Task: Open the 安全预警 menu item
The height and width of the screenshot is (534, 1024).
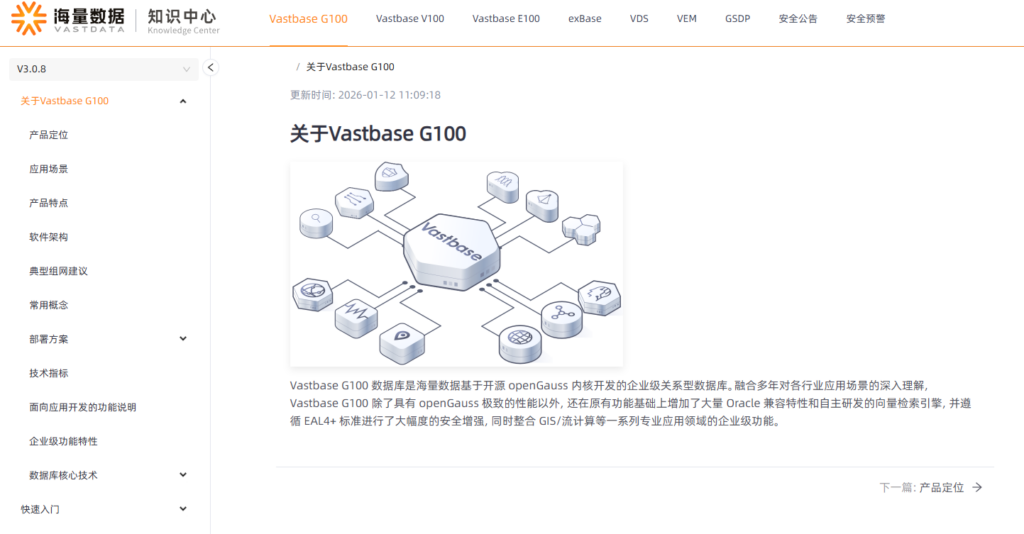Action: (865, 19)
